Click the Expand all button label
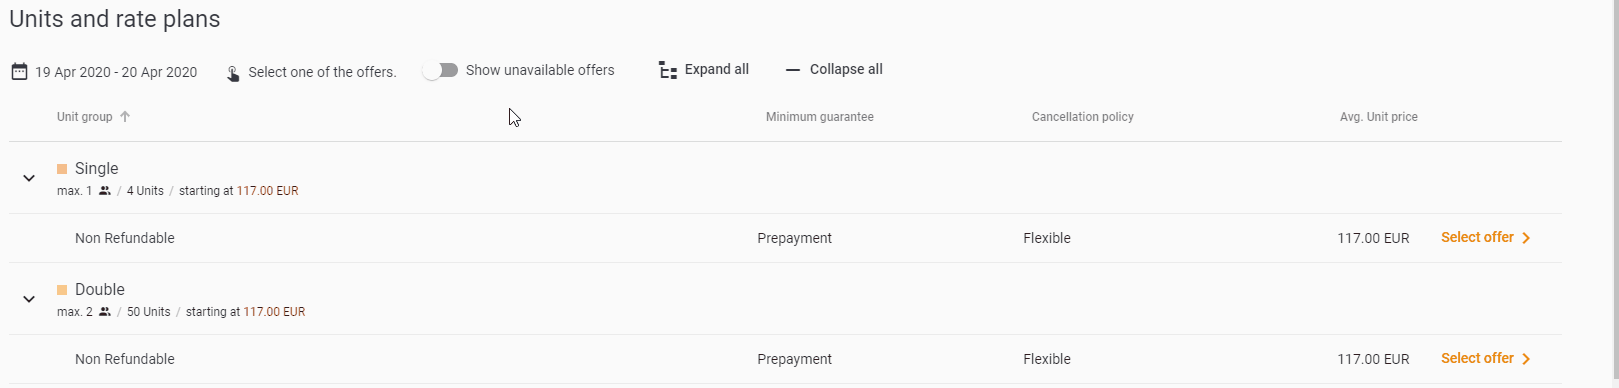Image resolution: width=1619 pixels, height=388 pixels. 717,69
